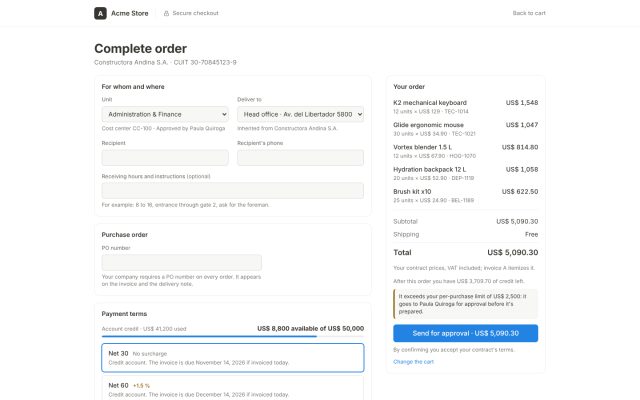Click the Complete order heading
This screenshot has width=640, height=400.
click(140, 49)
